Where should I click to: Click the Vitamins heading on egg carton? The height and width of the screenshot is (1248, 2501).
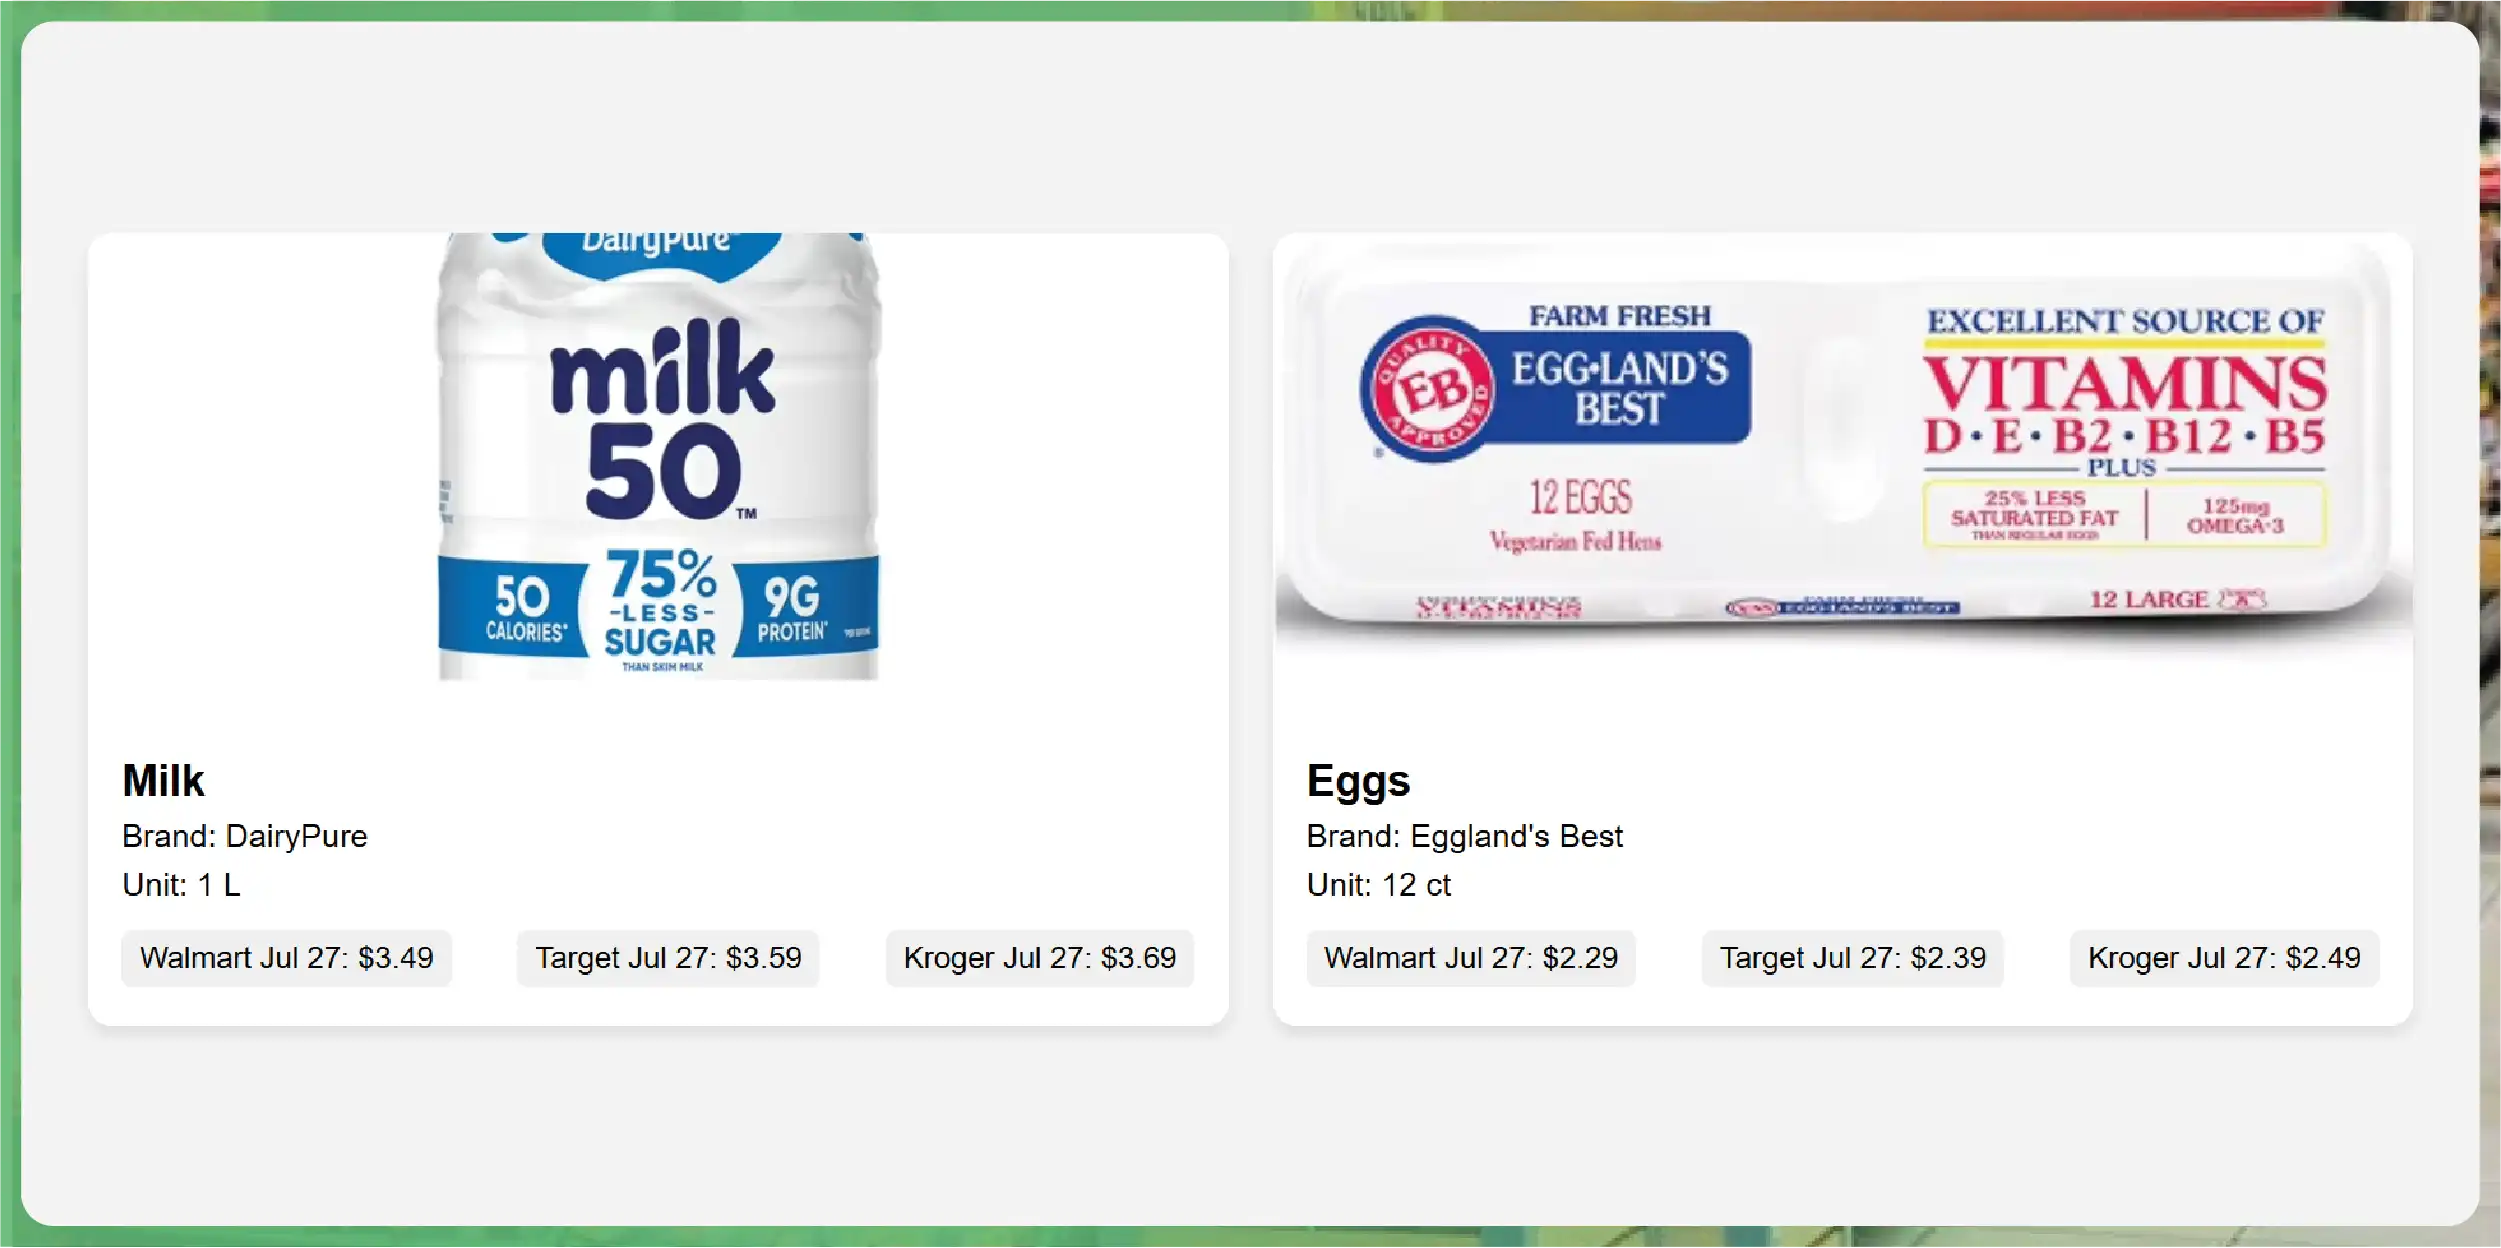click(x=2125, y=385)
